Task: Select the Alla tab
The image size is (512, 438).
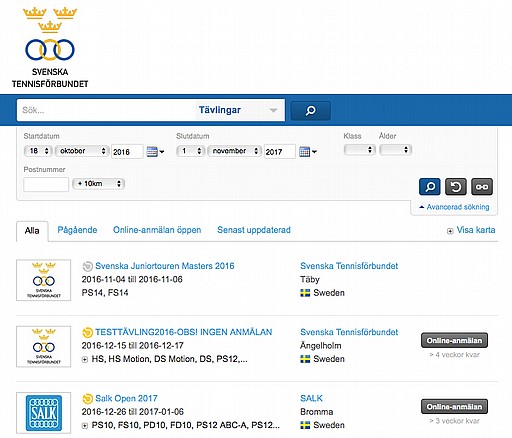Action: pyautogui.click(x=32, y=231)
